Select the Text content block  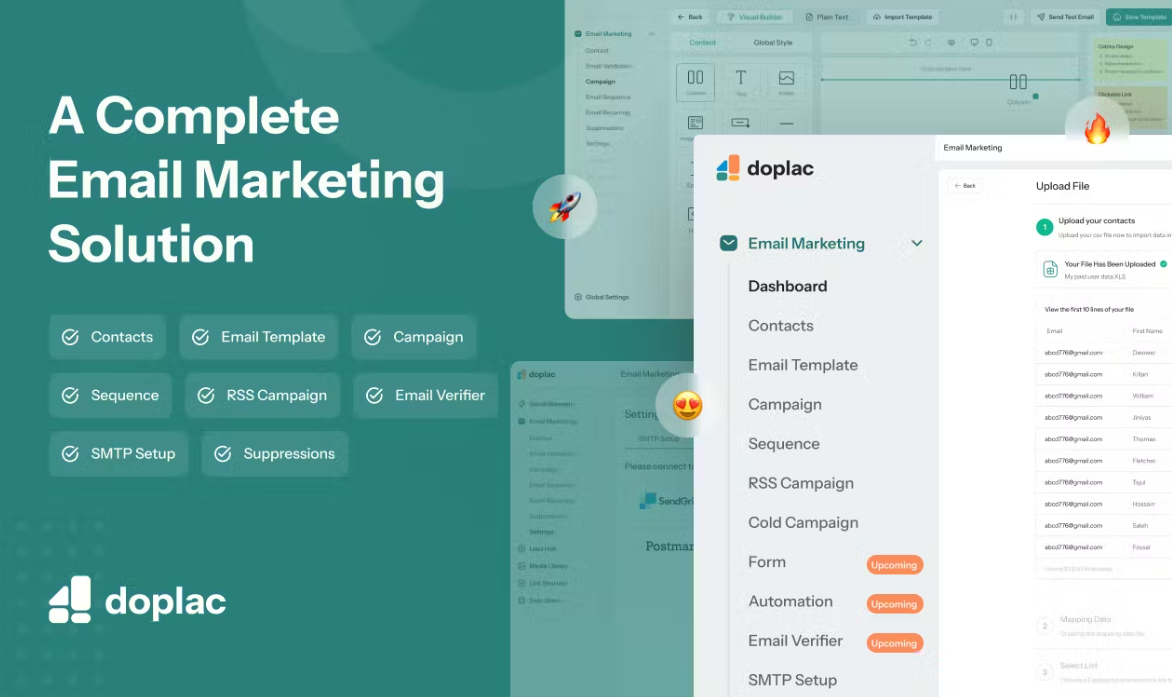pyautogui.click(x=741, y=81)
